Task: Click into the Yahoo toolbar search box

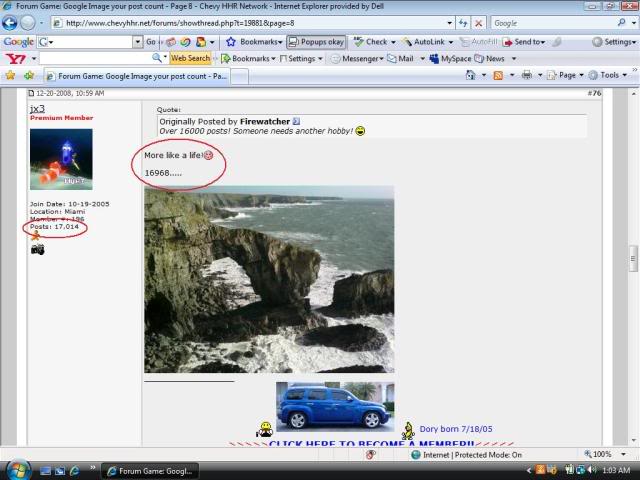Action: click(x=95, y=58)
